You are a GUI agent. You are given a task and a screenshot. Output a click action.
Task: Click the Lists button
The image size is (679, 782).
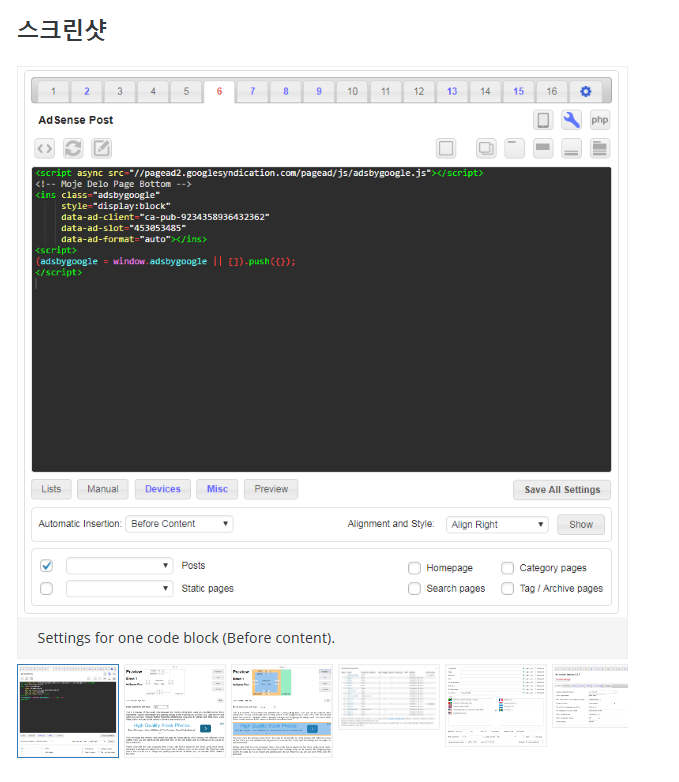point(51,489)
